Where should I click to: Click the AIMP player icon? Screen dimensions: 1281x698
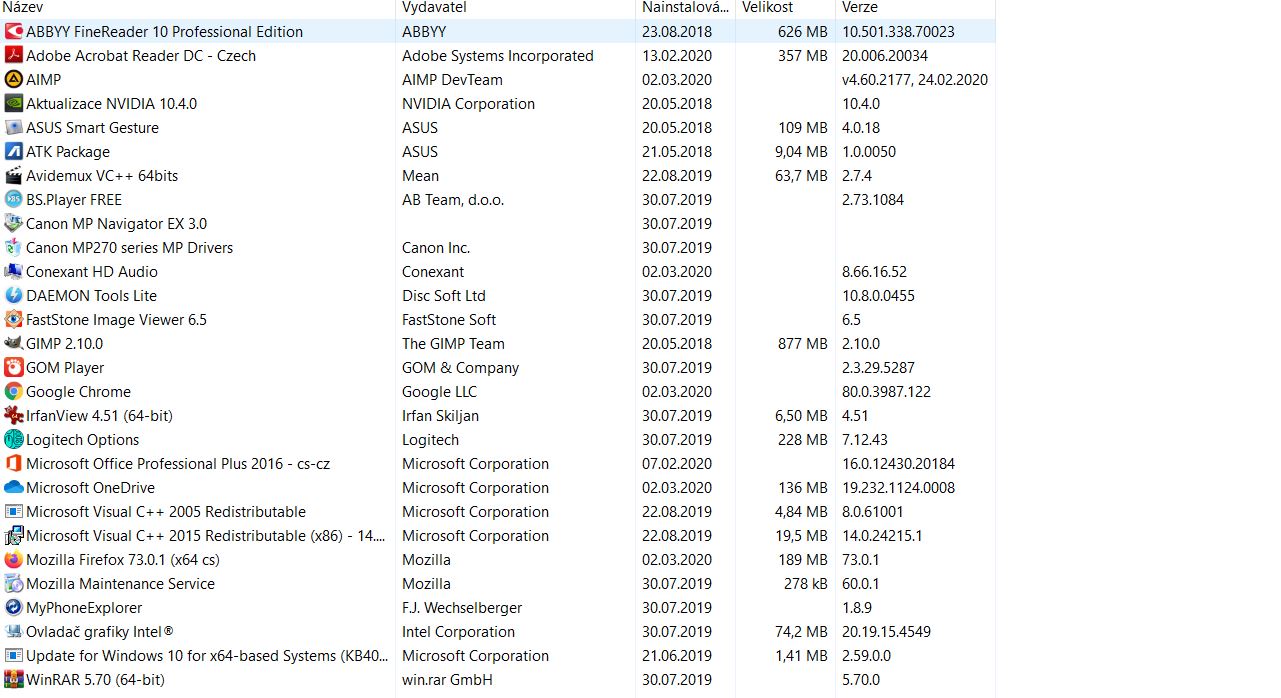(x=14, y=80)
